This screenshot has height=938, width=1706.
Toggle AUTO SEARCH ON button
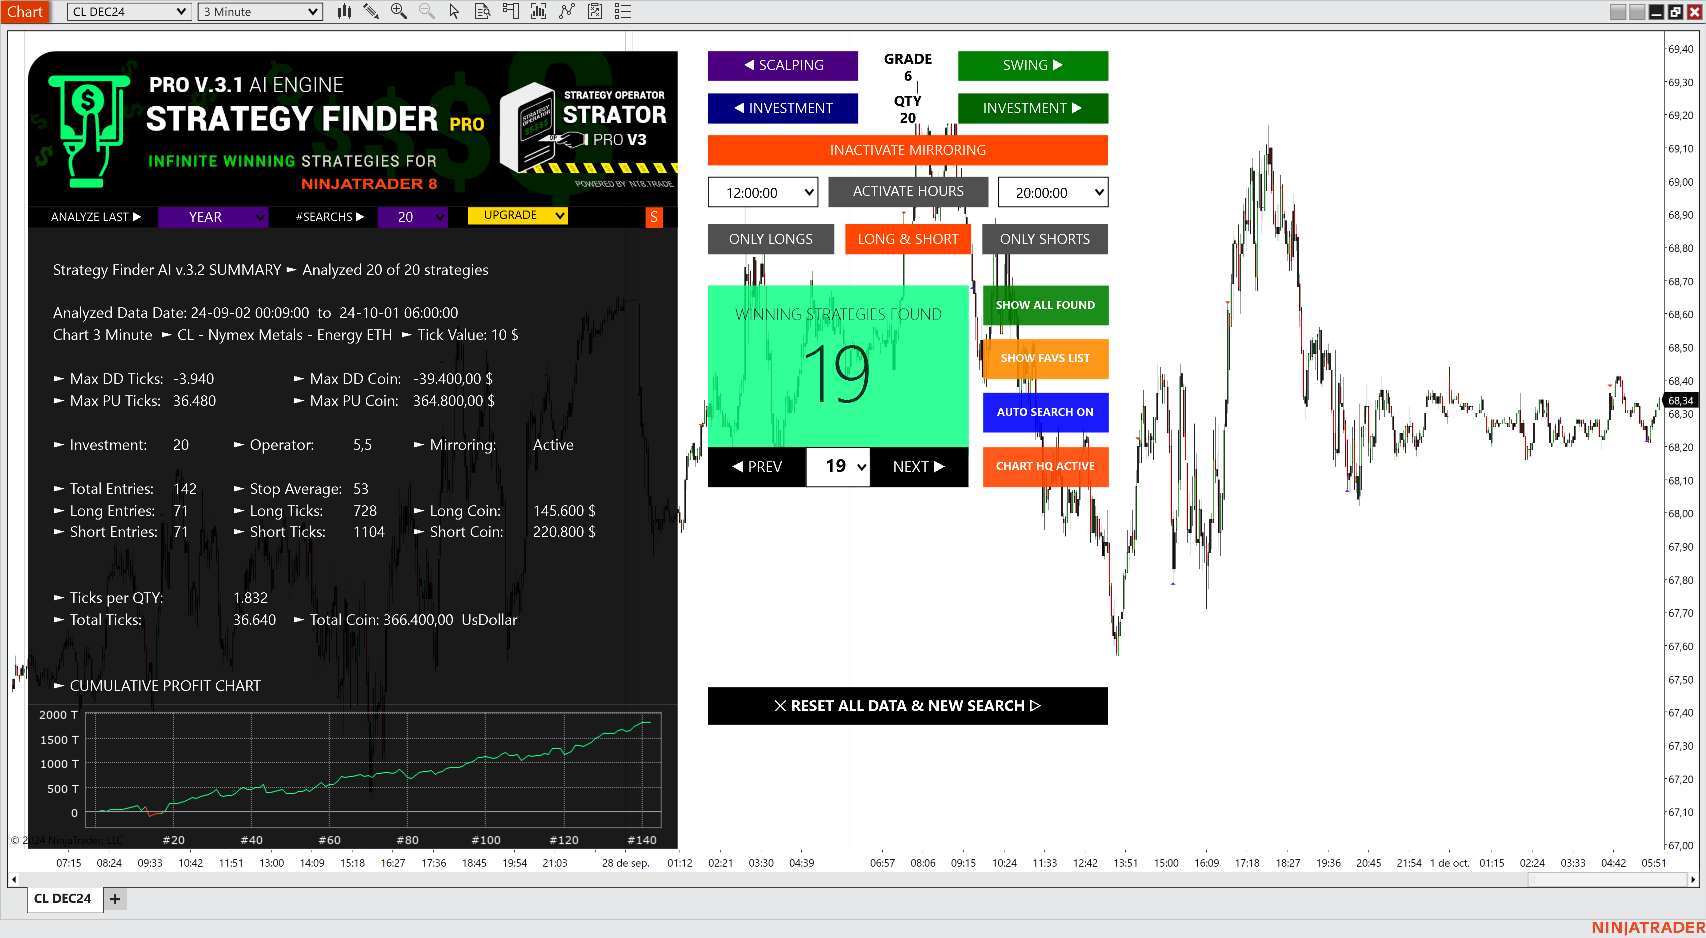[x=1045, y=412]
